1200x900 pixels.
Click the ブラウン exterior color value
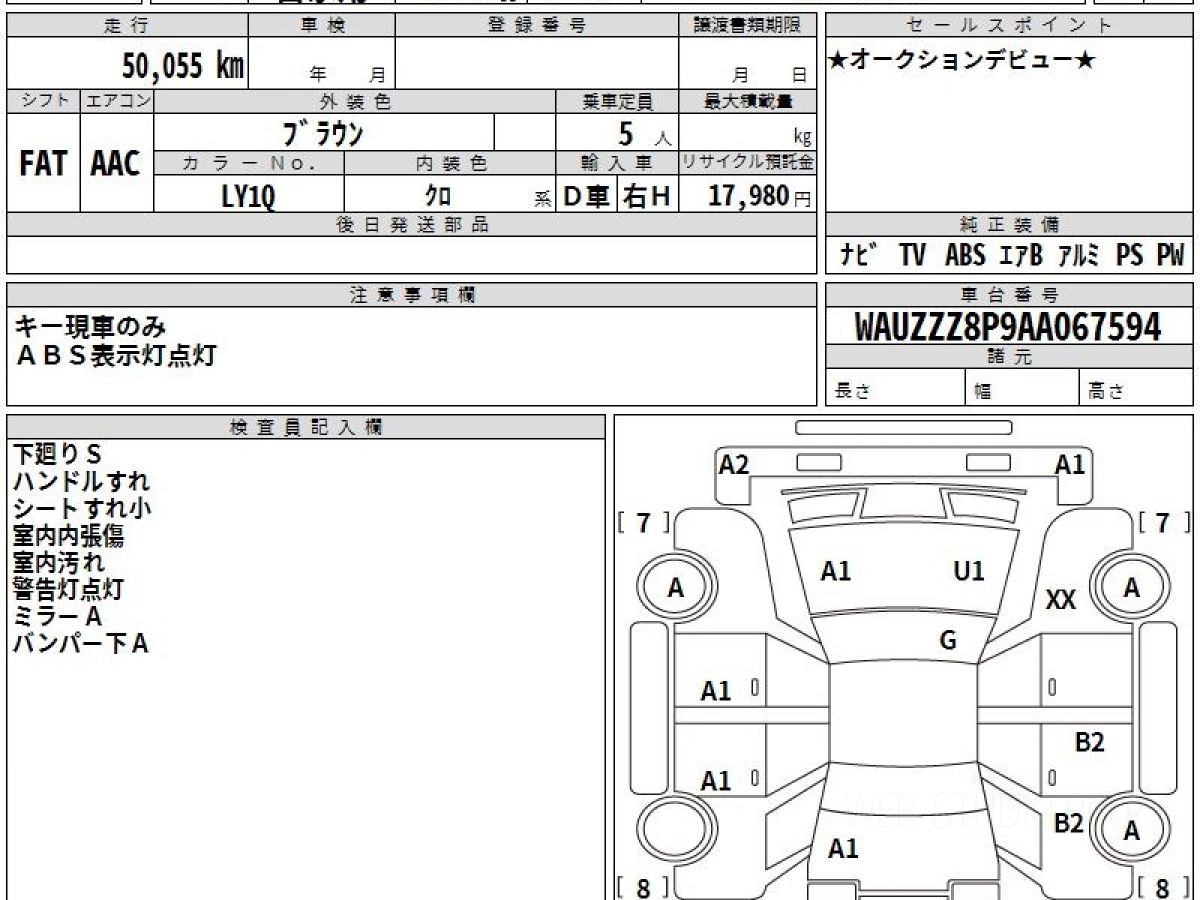point(322,132)
